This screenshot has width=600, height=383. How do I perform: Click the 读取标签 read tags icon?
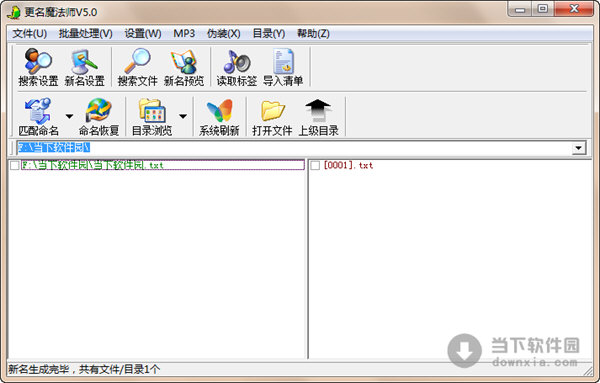237,67
